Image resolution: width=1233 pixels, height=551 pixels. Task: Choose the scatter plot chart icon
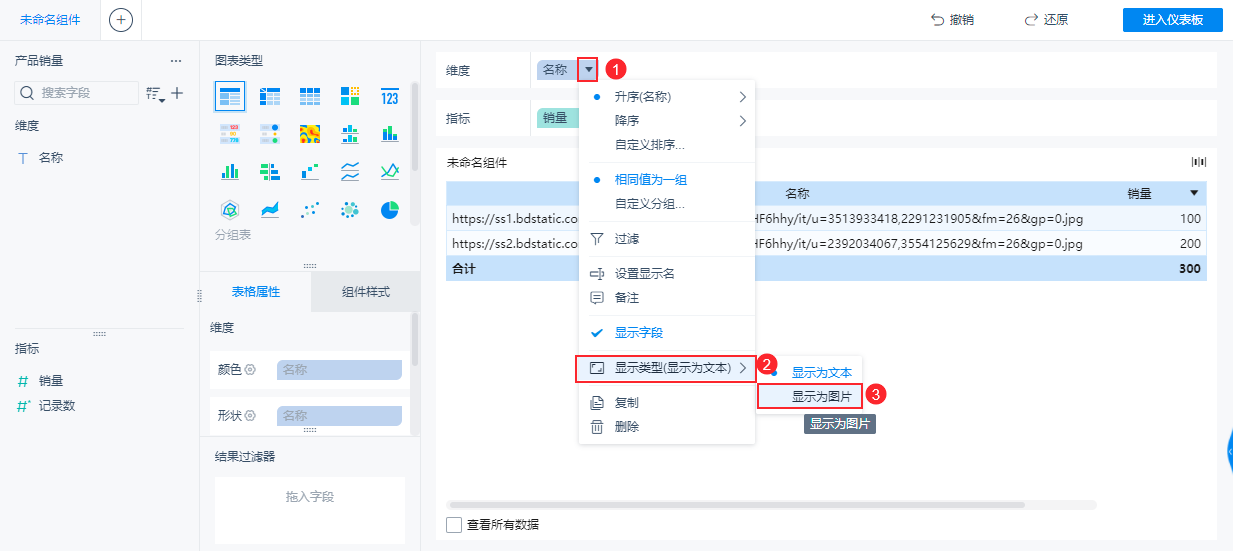pyautogui.click(x=310, y=209)
